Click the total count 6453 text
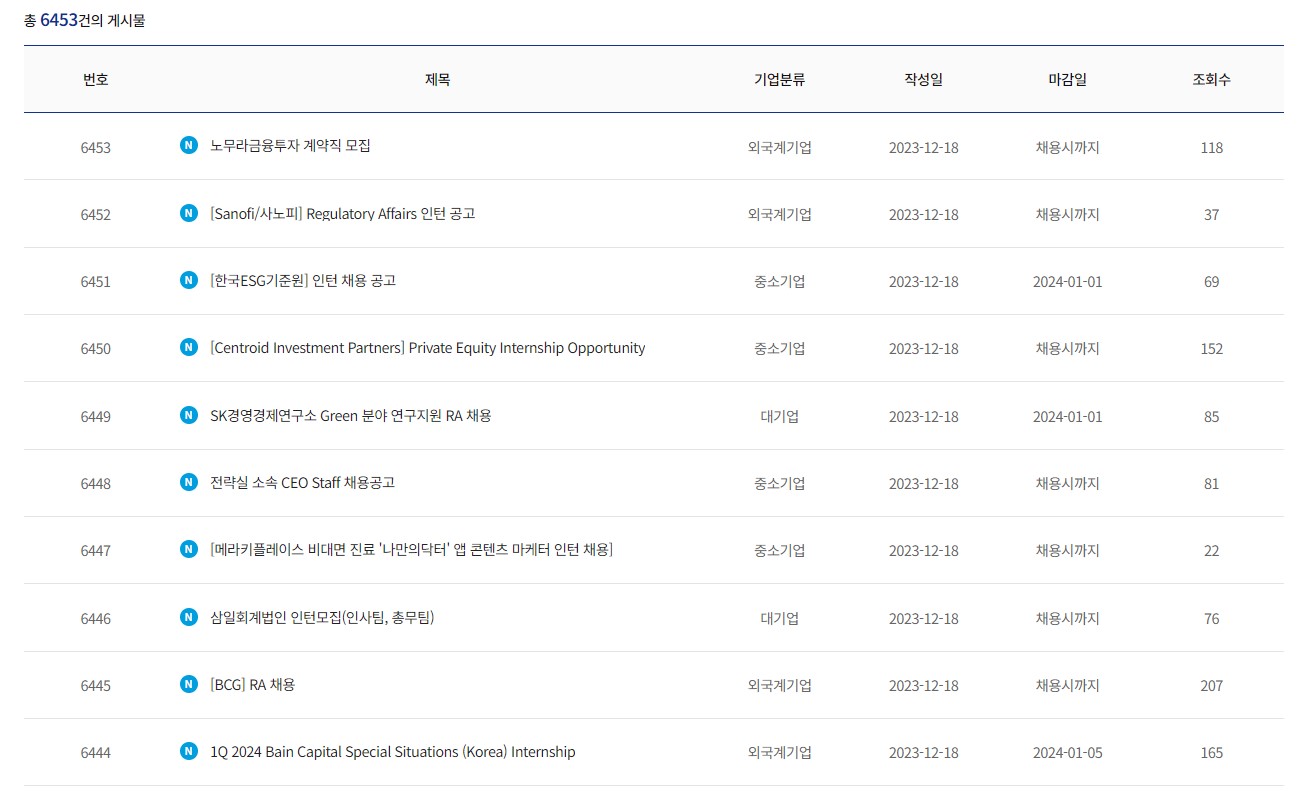This screenshot has width=1311, height=791. [59, 20]
